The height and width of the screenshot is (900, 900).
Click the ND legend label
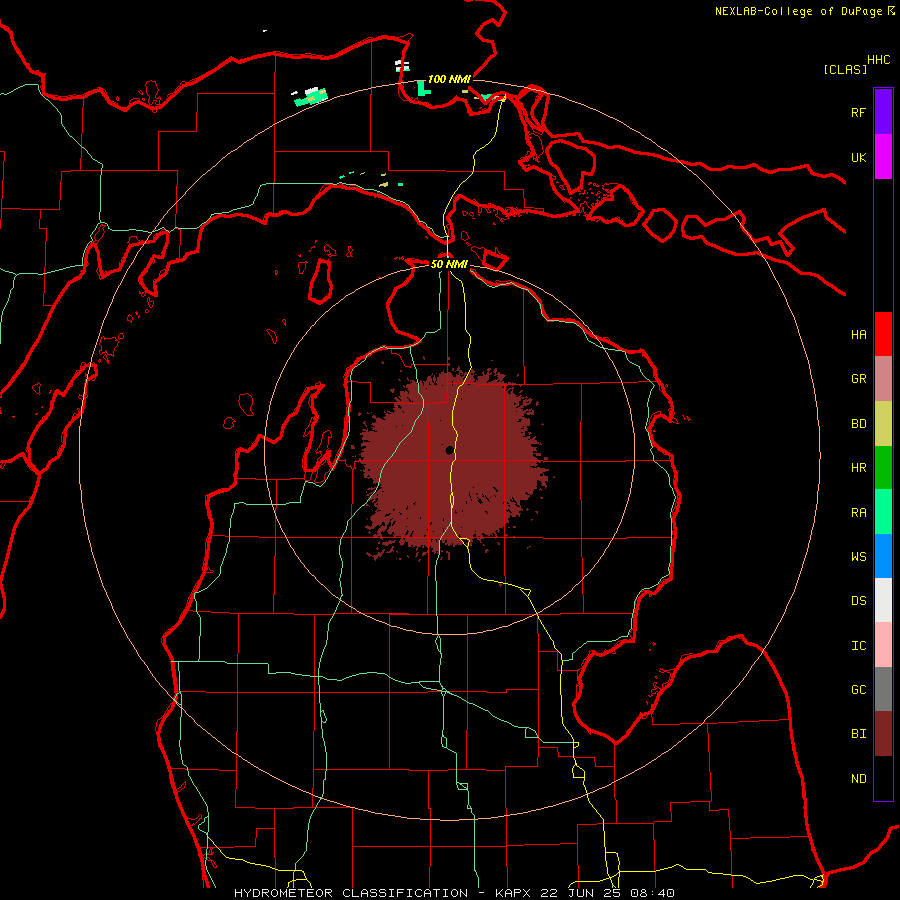coord(858,779)
